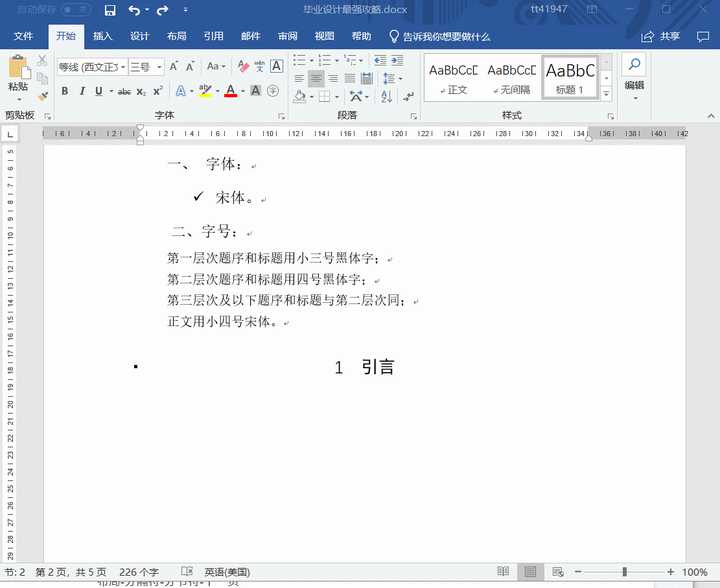The height and width of the screenshot is (588, 720).
Task: Click the red font color icon
Action: tap(231, 90)
